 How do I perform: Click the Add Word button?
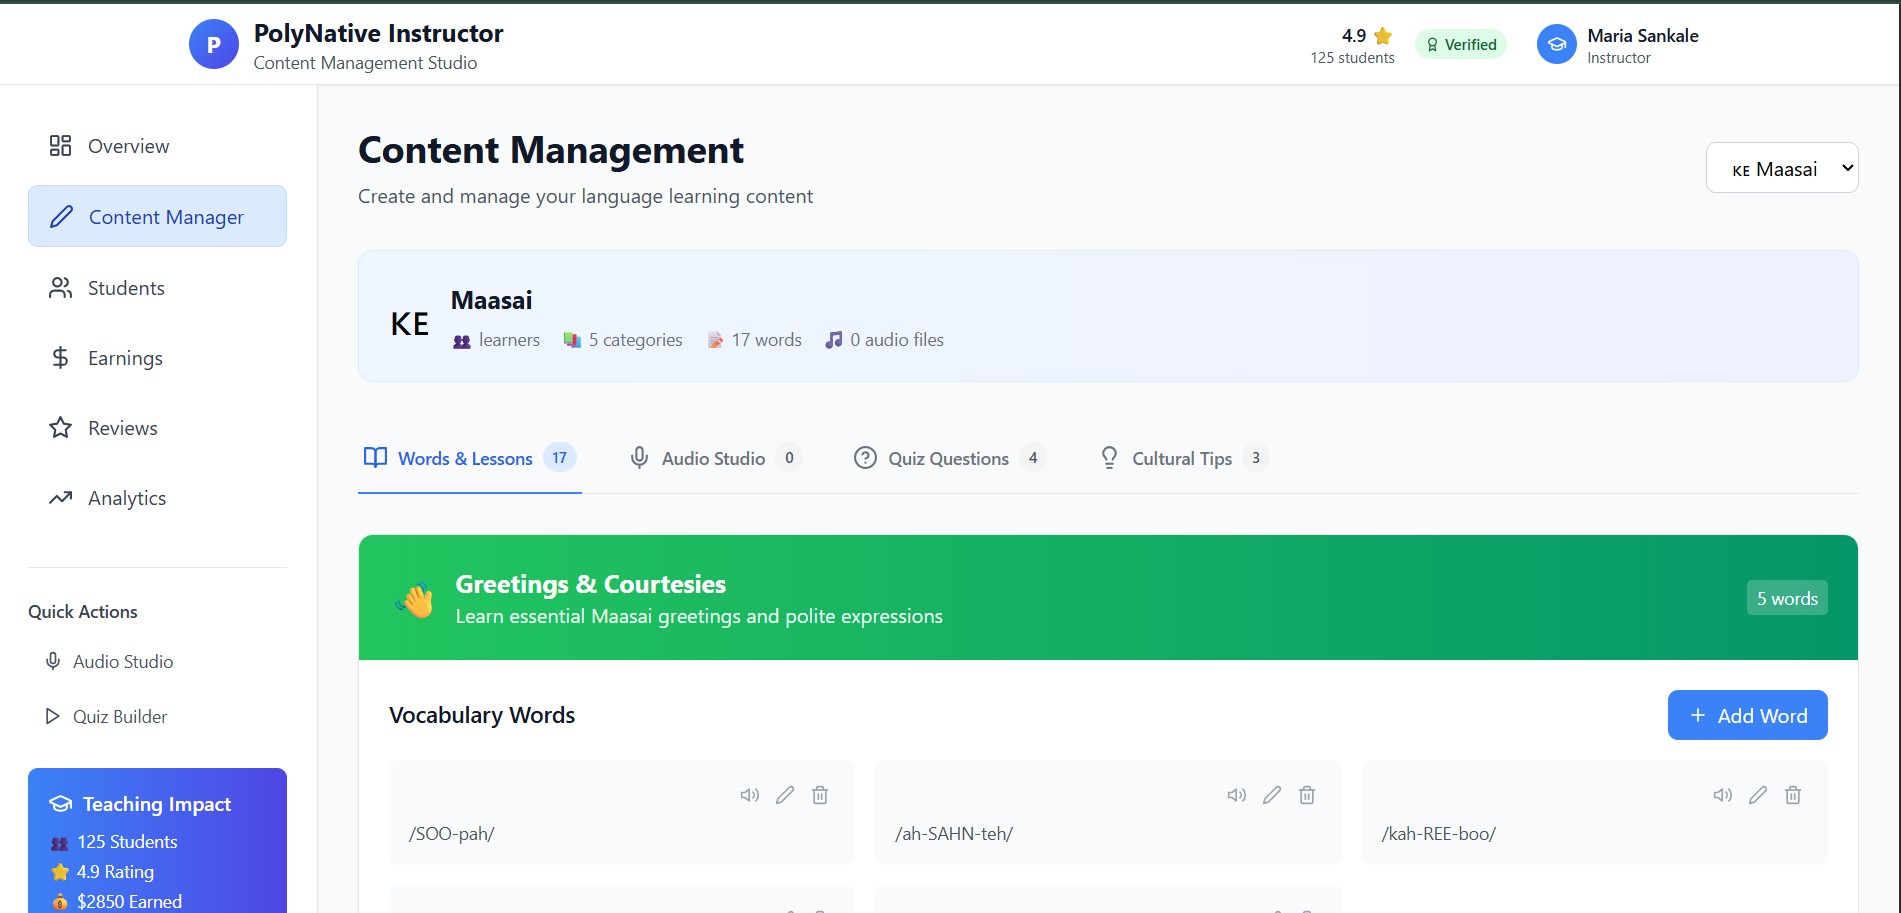tap(1747, 715)
